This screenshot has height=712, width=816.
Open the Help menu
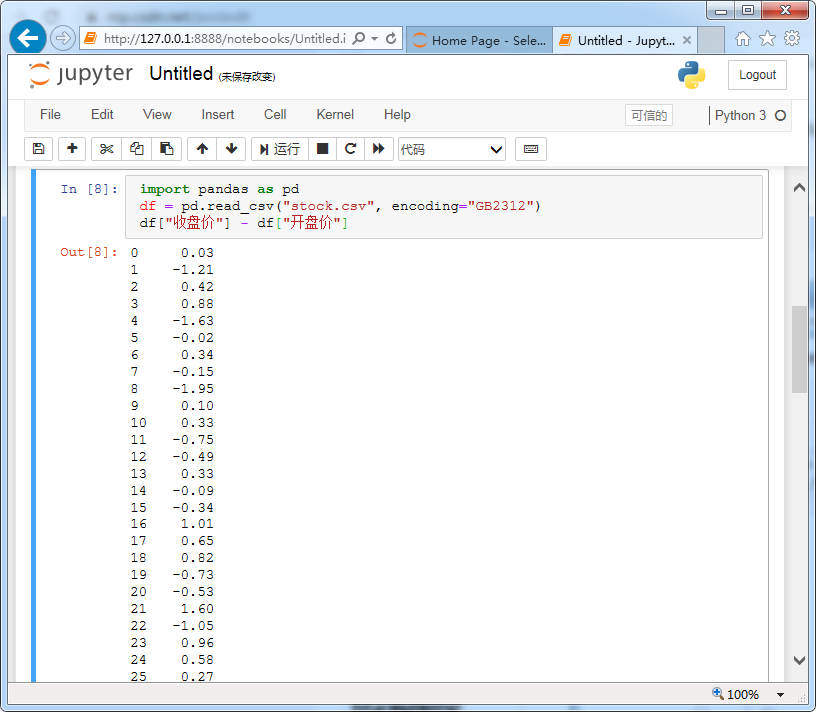(x=397, y=115)
